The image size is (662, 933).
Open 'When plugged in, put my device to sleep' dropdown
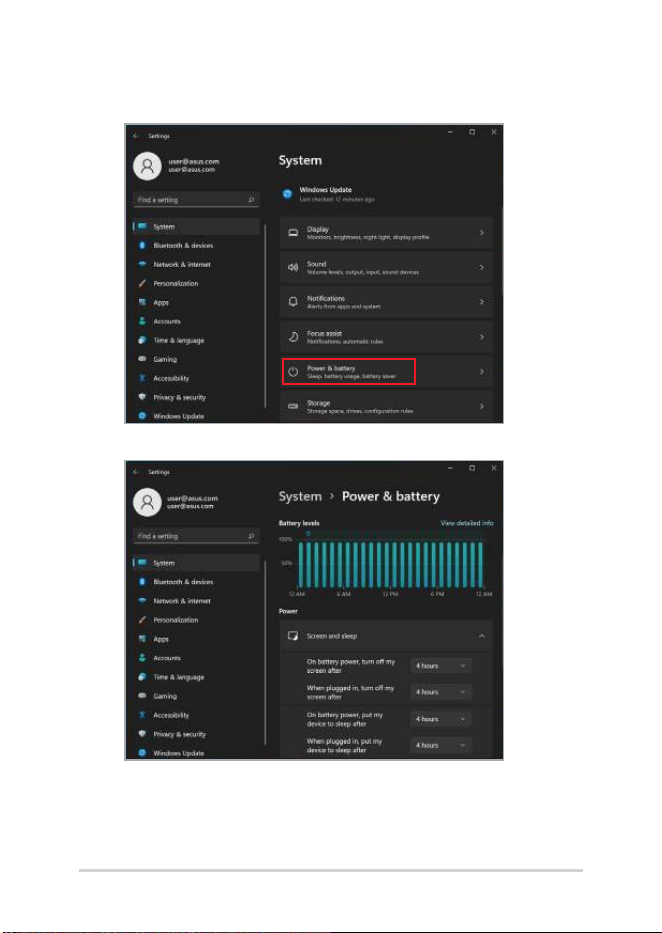[x=441, y=745]
